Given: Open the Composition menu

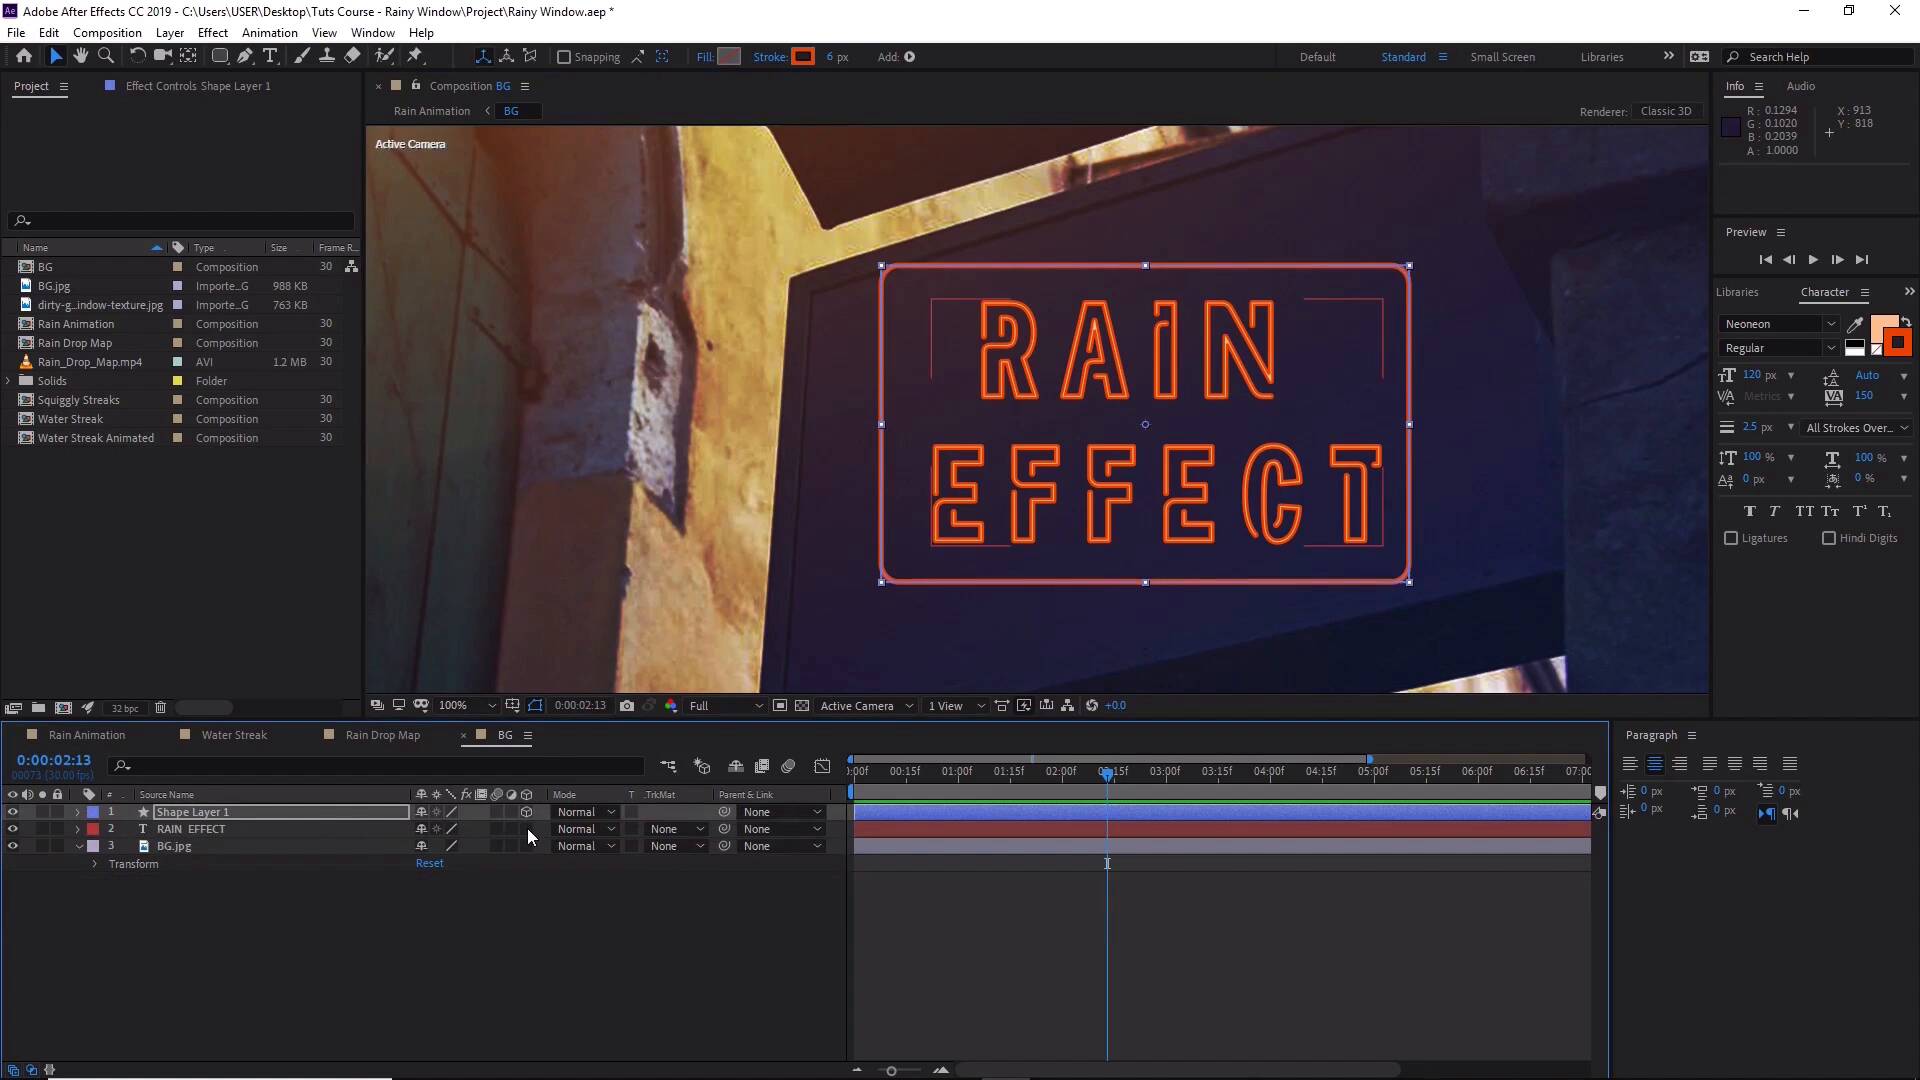Looking at the screenshot, I should [107, 32].
